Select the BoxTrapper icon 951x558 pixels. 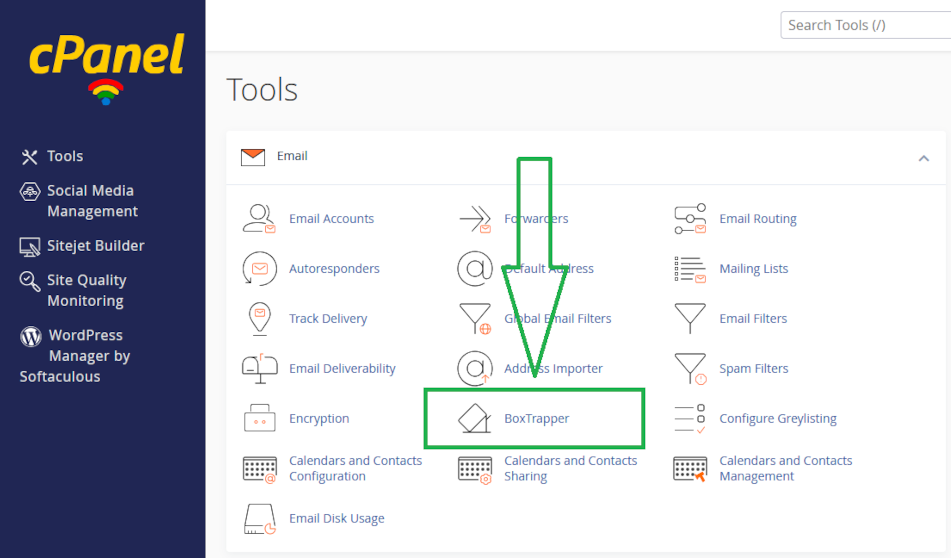(x=474, y=419)
